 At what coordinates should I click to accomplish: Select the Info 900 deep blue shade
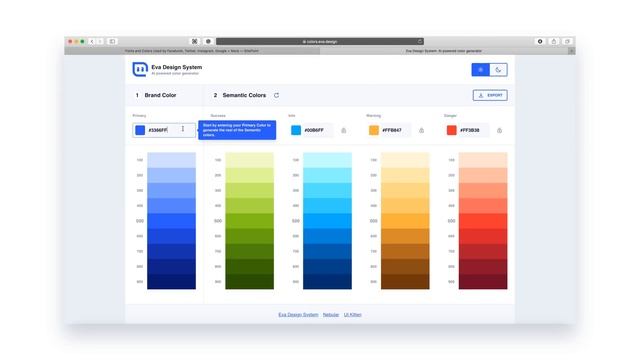(327, 282)
